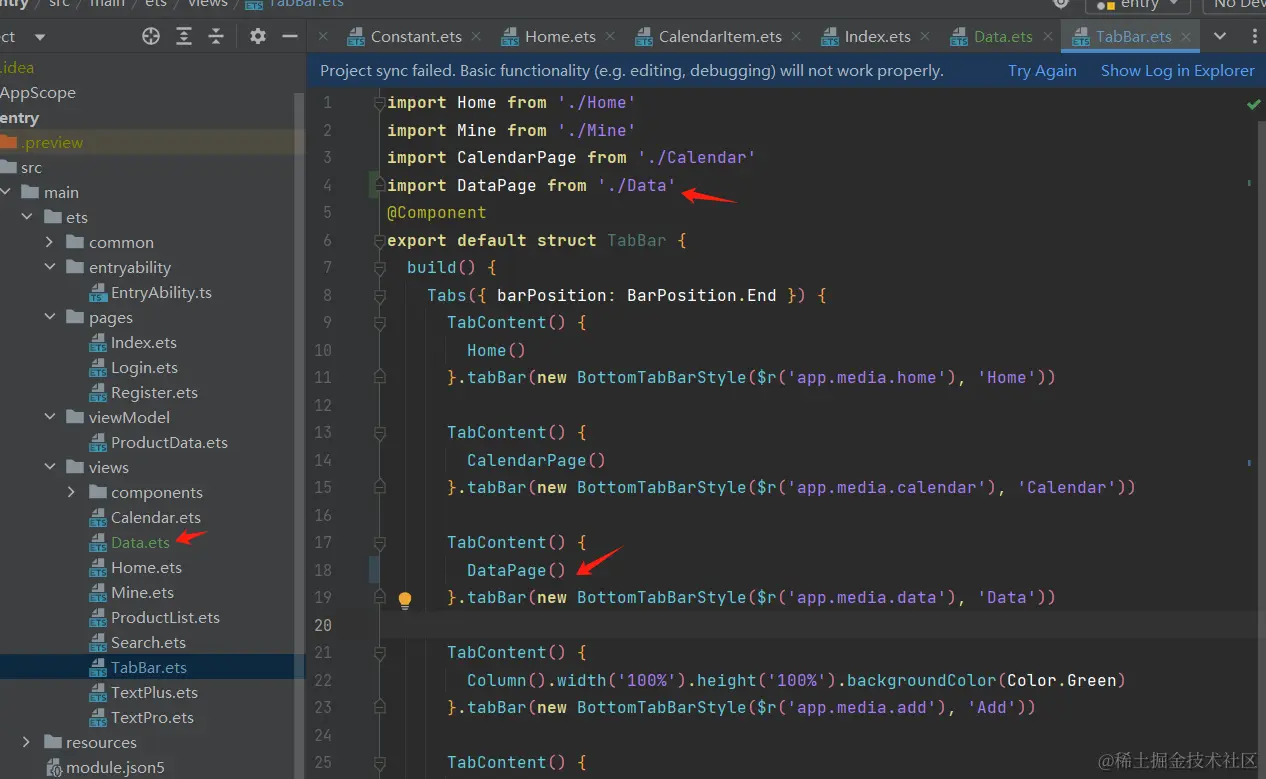
Task: Click the Try Again link
Action: 1042,71
